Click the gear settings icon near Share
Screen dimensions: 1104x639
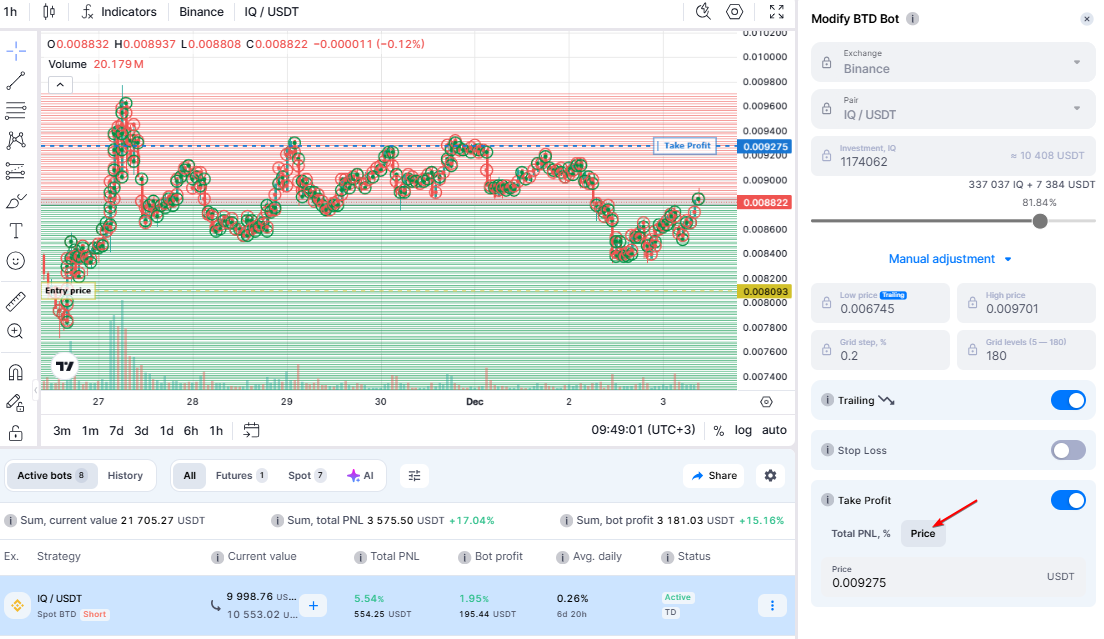coord(770,476)
